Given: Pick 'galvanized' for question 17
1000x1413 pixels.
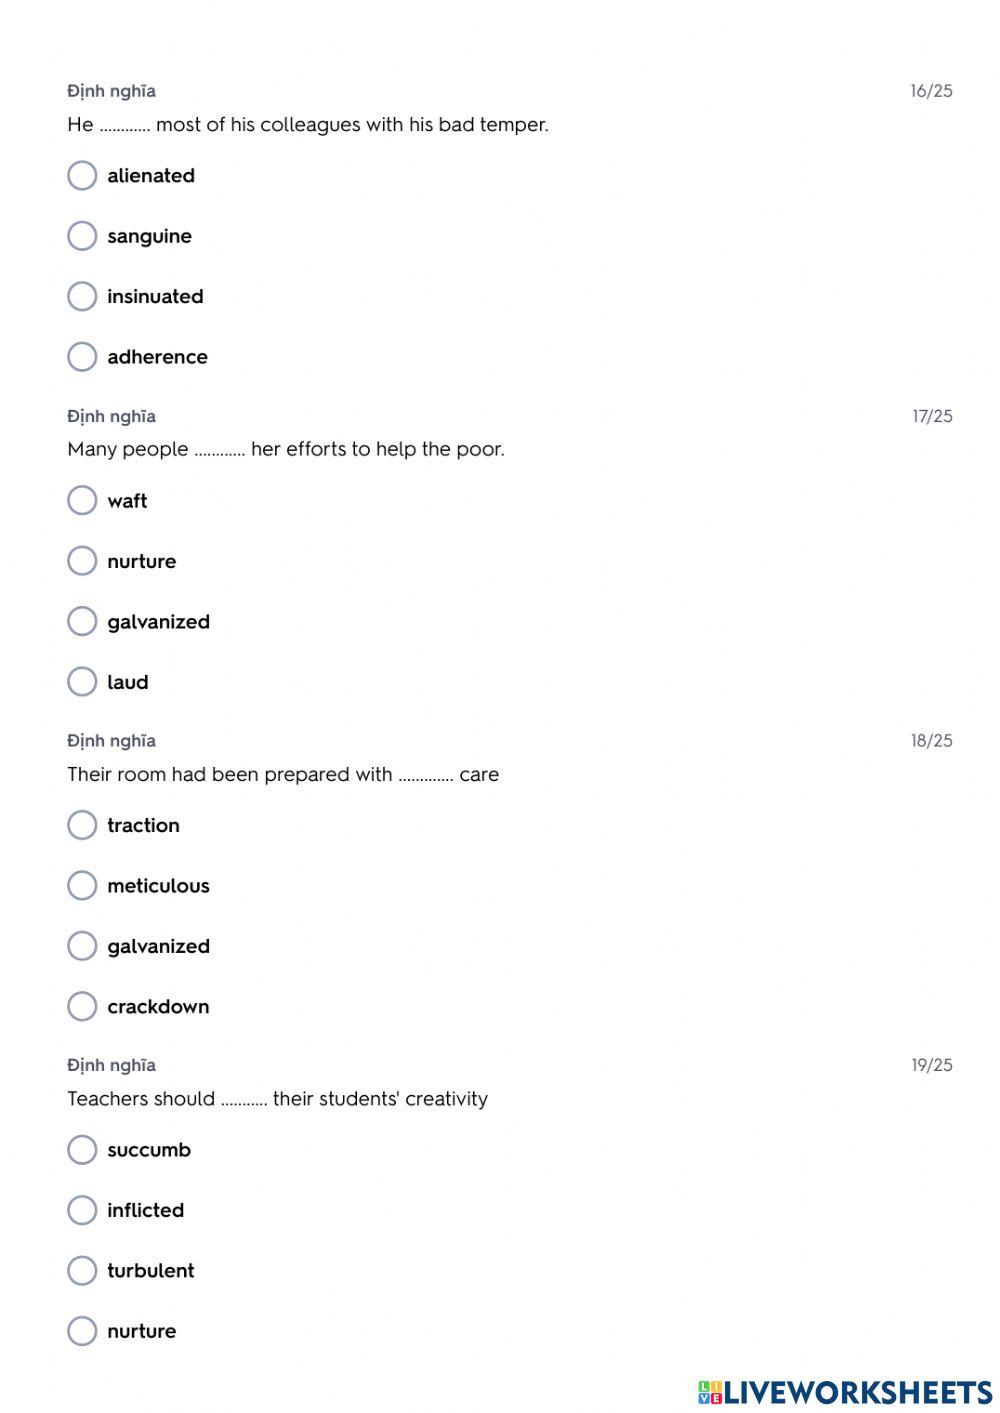Looking at the screenshot, I should tap(82, 621).
